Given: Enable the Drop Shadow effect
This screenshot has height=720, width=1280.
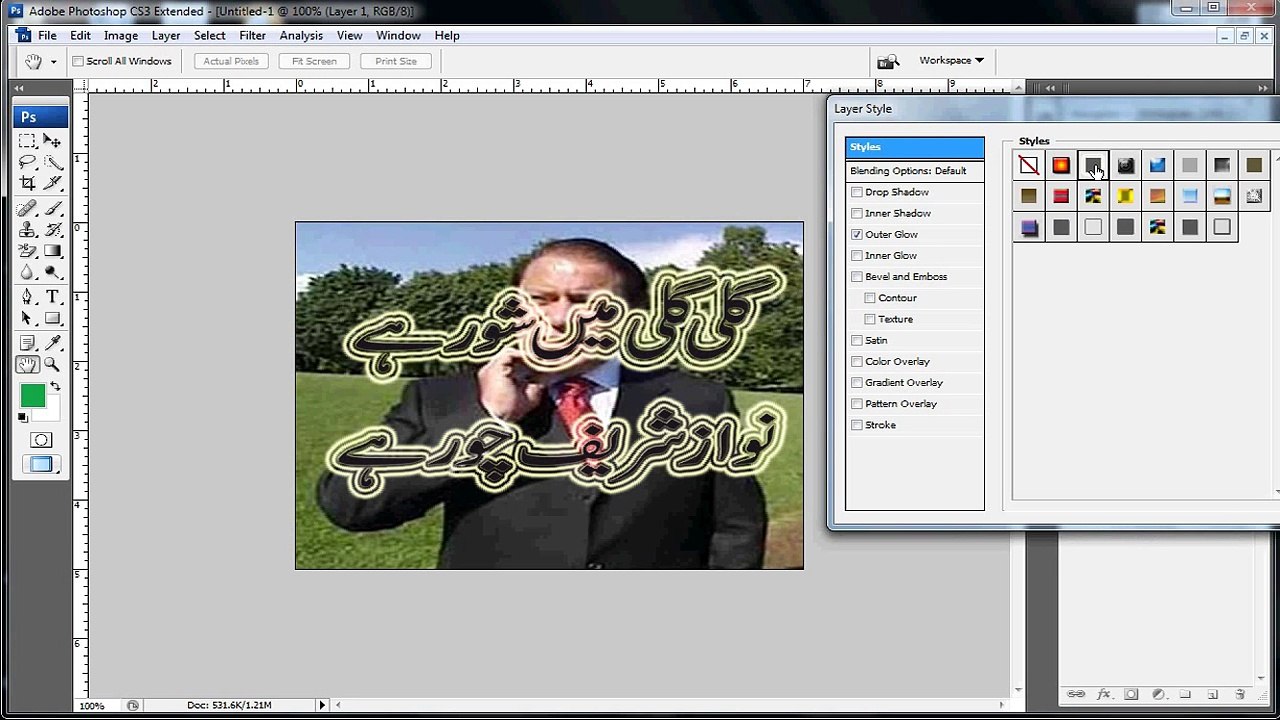Looking at the screenshot, I should pyautogui.click(x=857, y=192).
